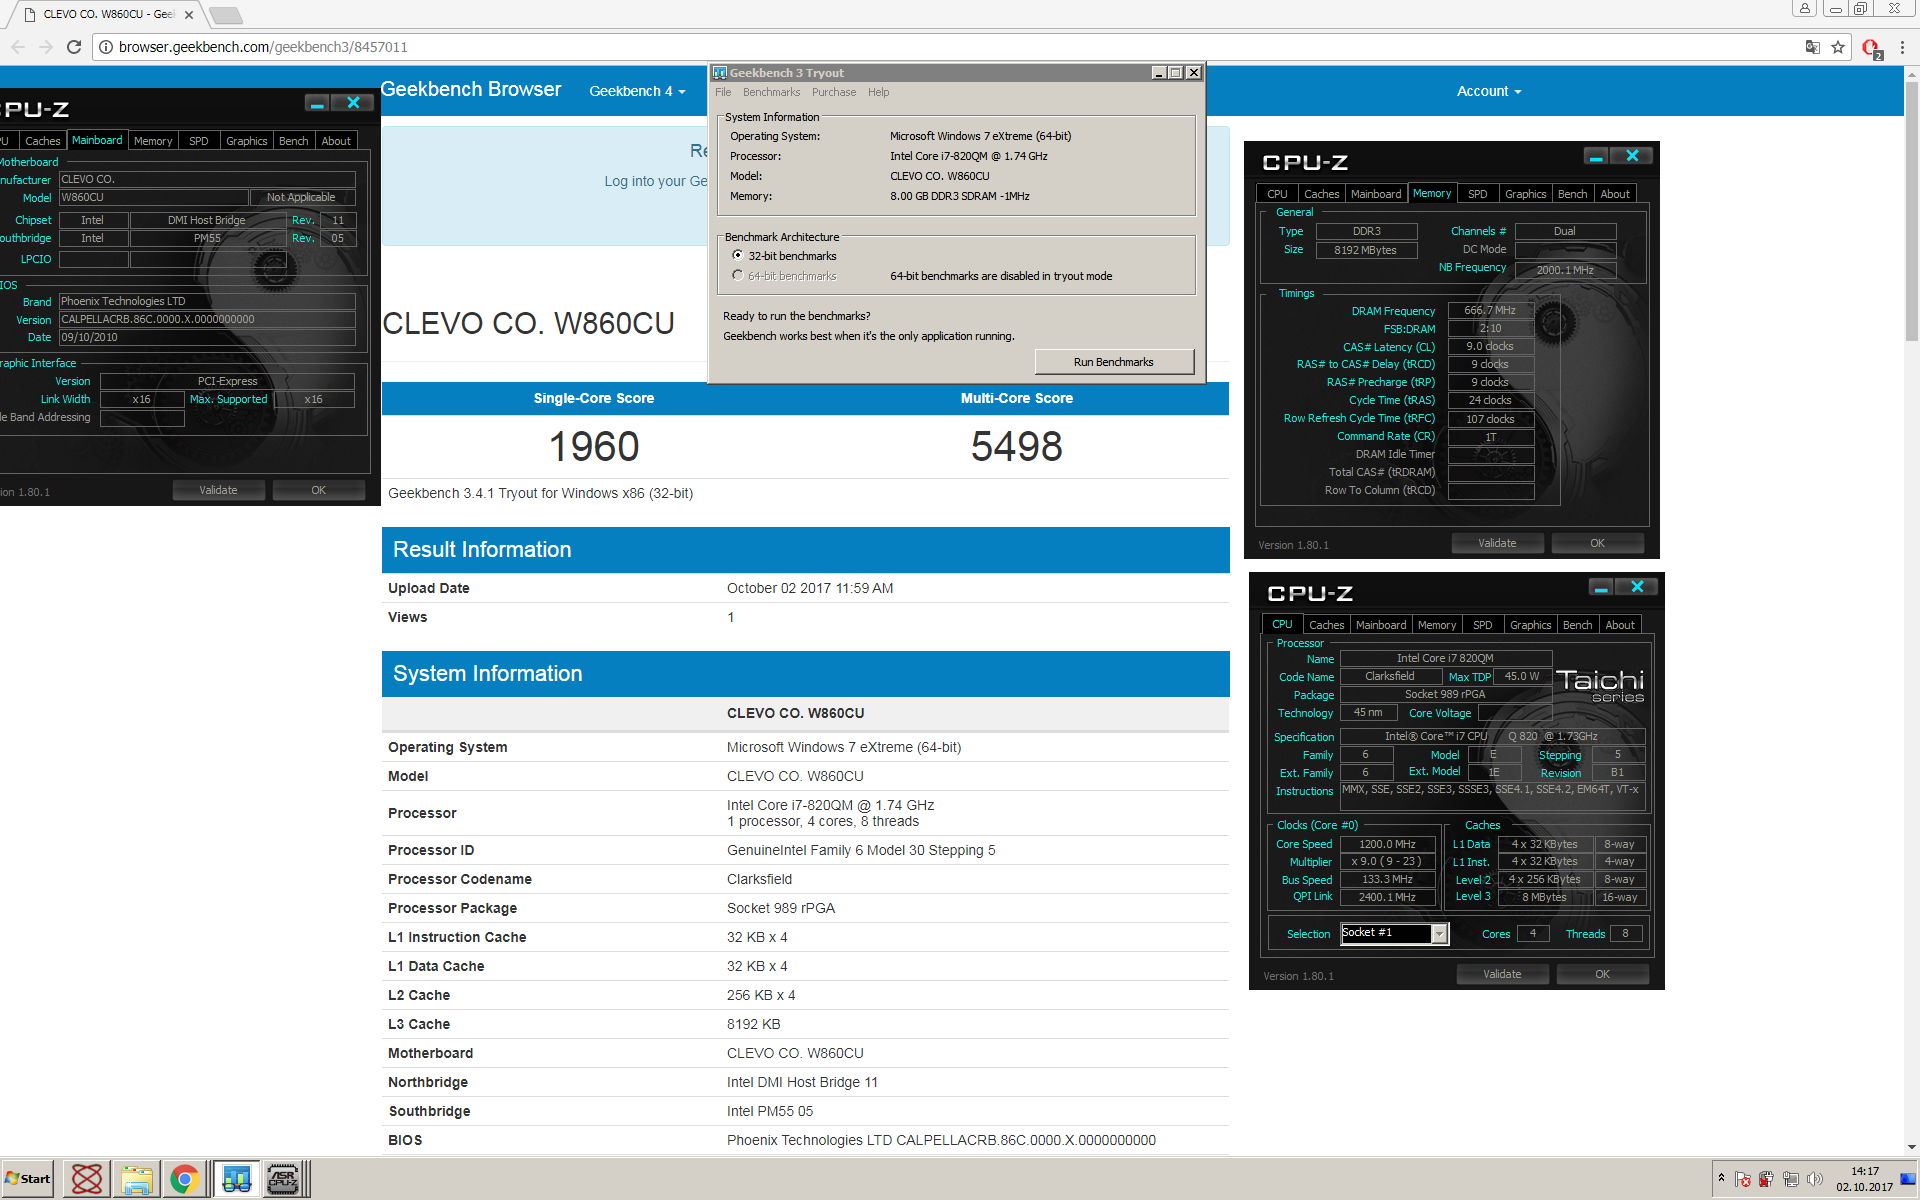Open Action Center flag tray icon
Image resolution: width=1920 pixels, height=1200 pixels.
click(1743, 1179)
